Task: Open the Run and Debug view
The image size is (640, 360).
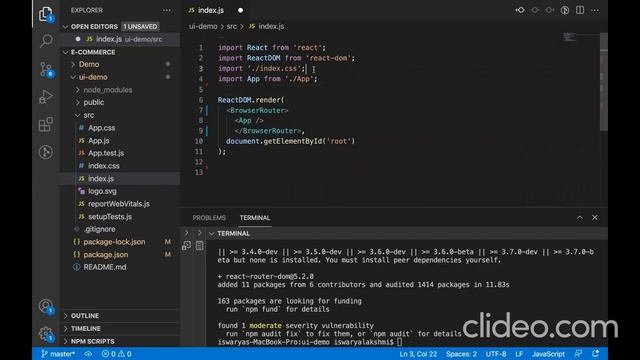Action: click(x=46, y=97)
